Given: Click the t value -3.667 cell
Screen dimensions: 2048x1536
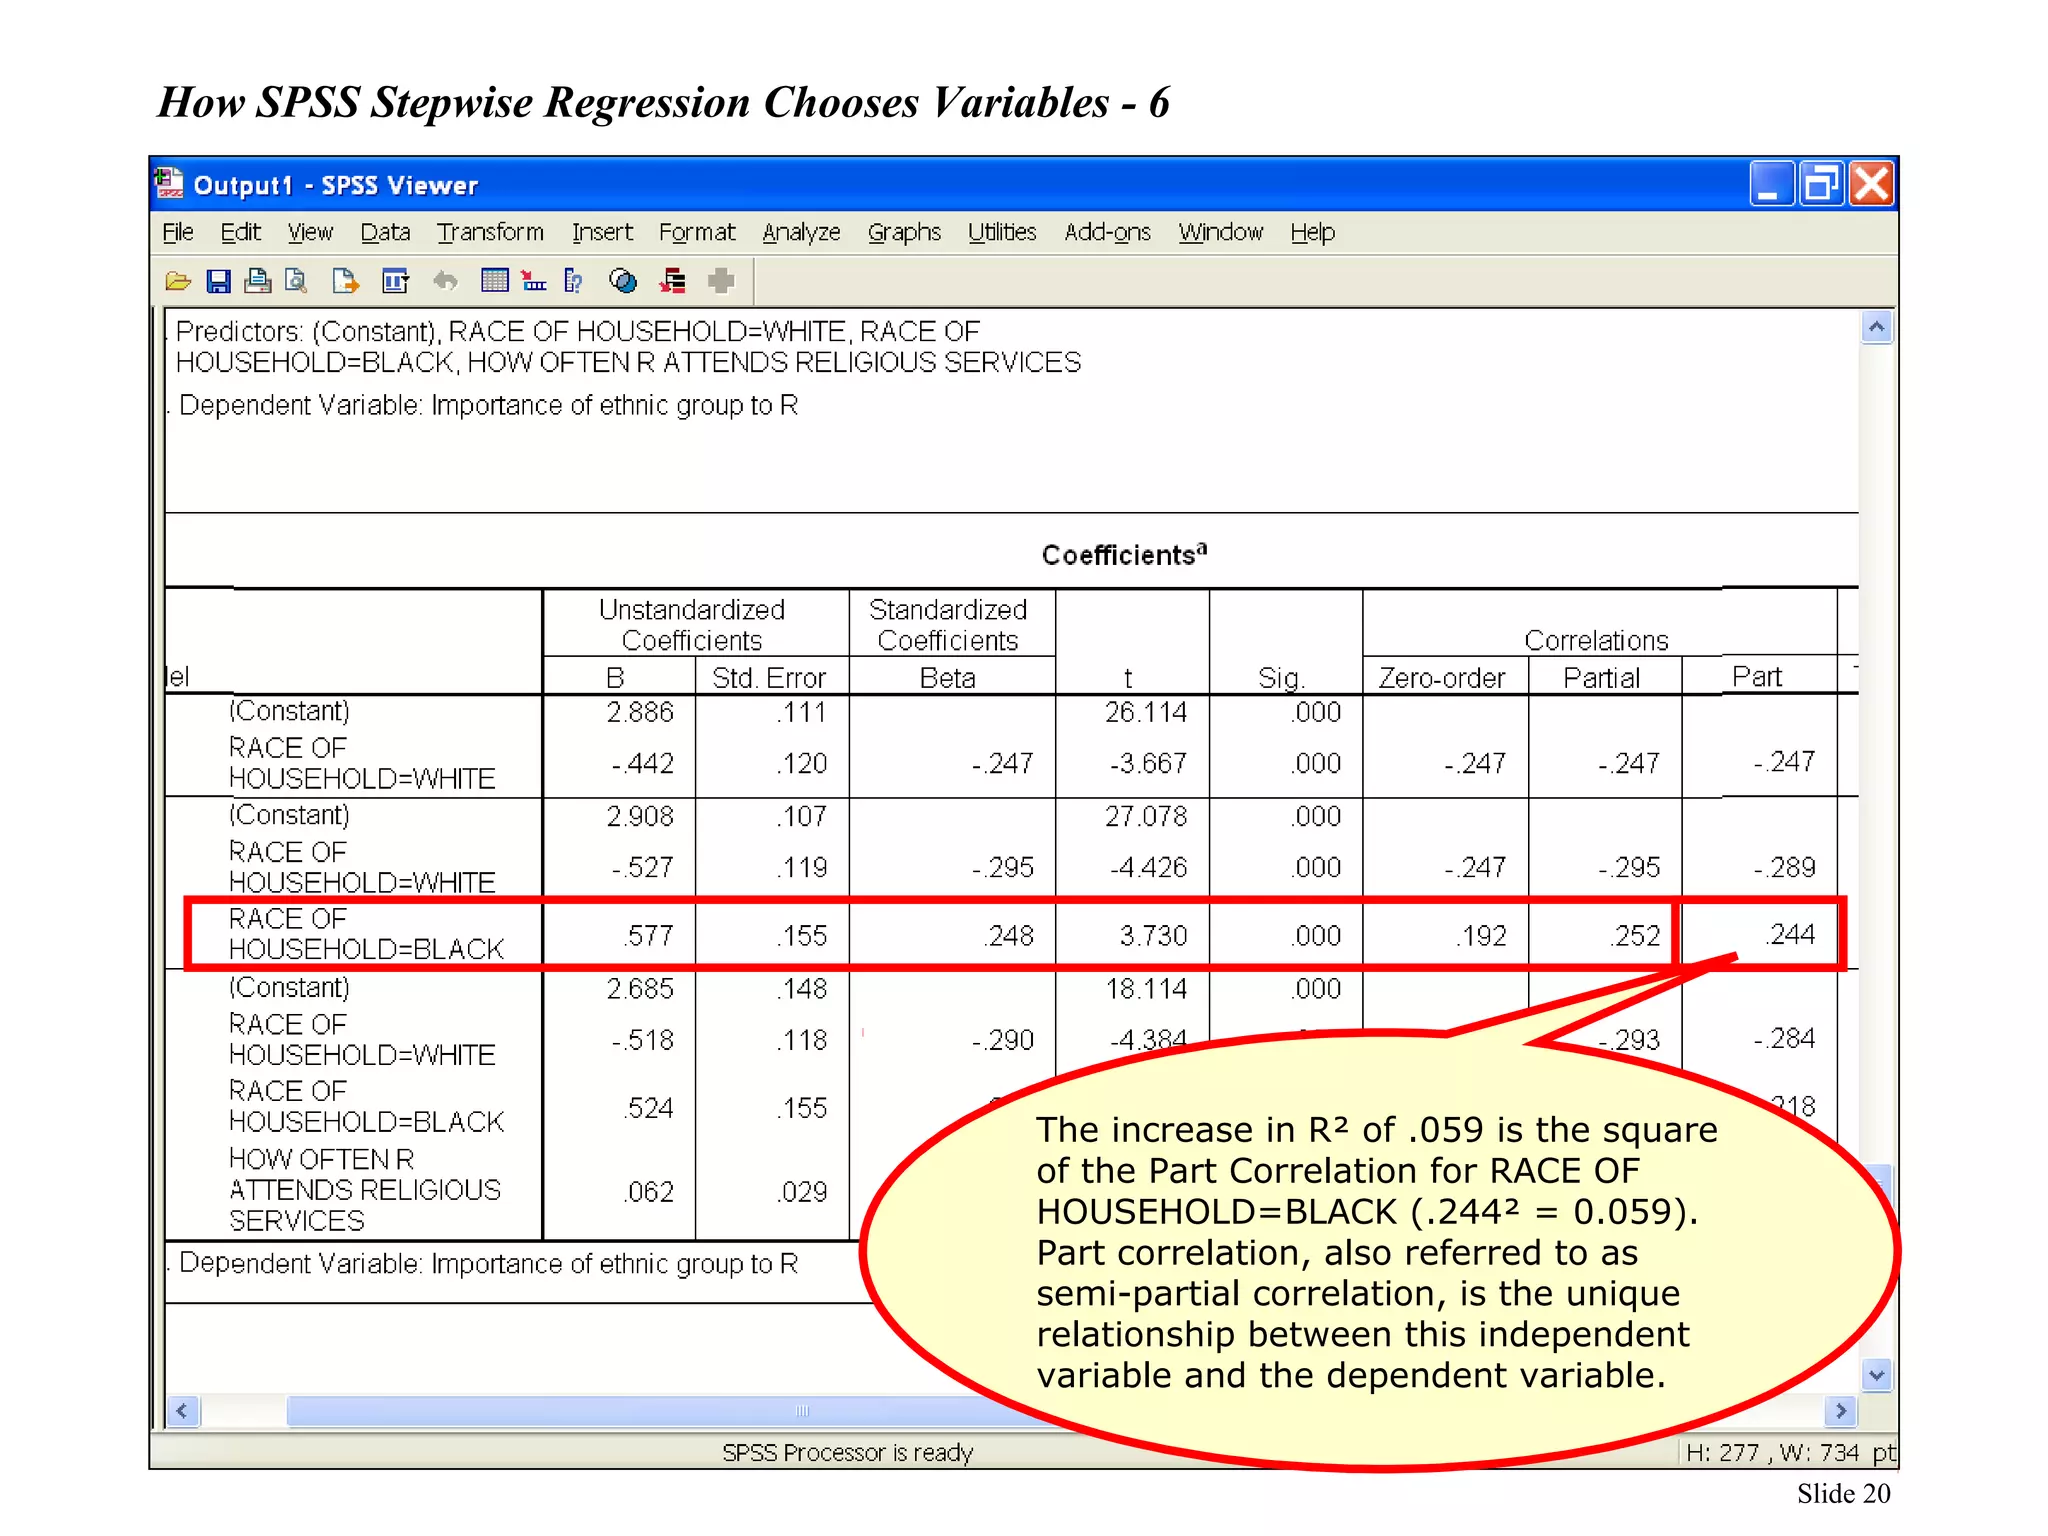Looking at the screenshot, I should (1148, 764).
